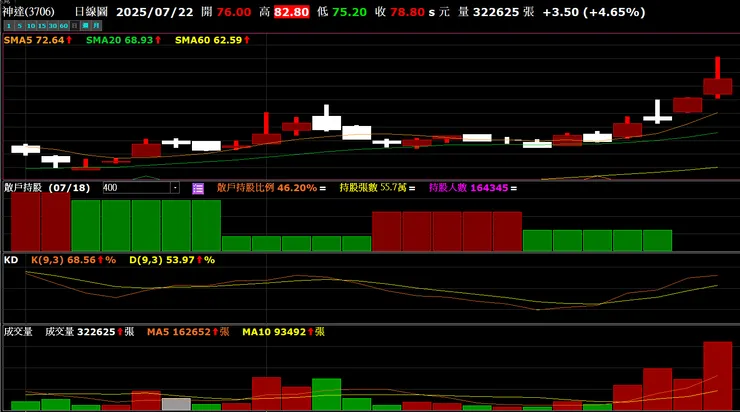Click the stock name 神達(3706)
The image size is (740, 412).
[28, 12]
